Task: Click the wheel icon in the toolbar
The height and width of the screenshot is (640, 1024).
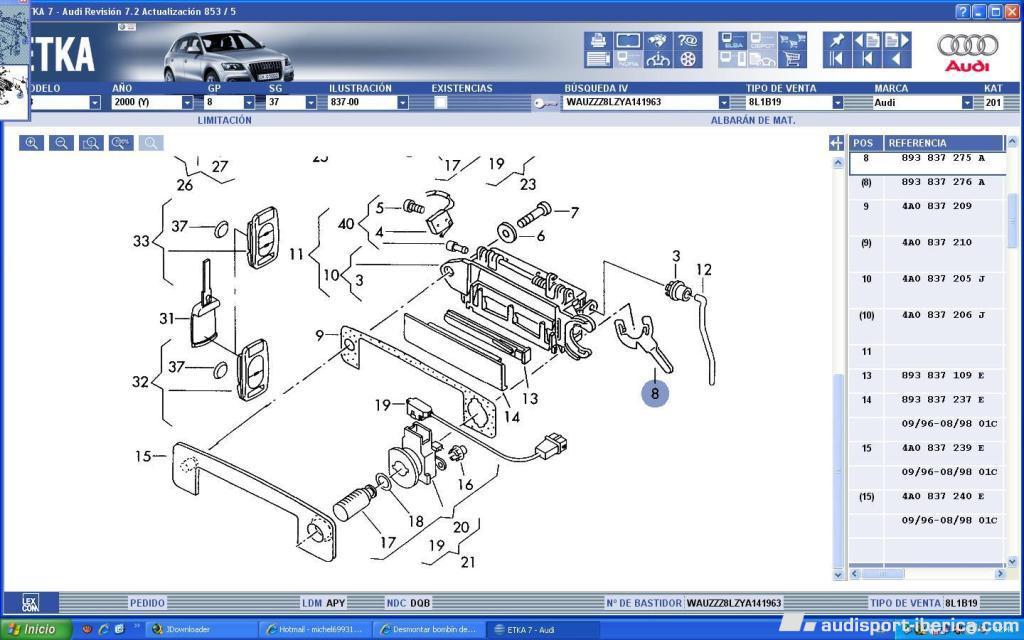Action: click(x=688, y=59)
